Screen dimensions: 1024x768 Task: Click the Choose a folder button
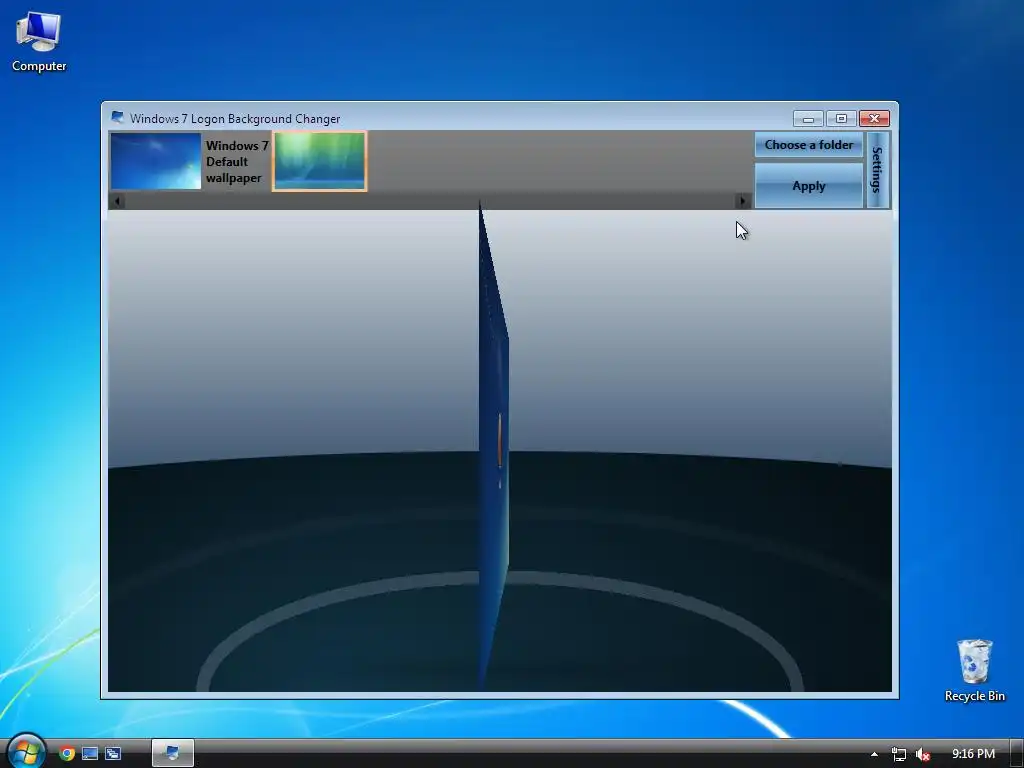click(808, 145)
